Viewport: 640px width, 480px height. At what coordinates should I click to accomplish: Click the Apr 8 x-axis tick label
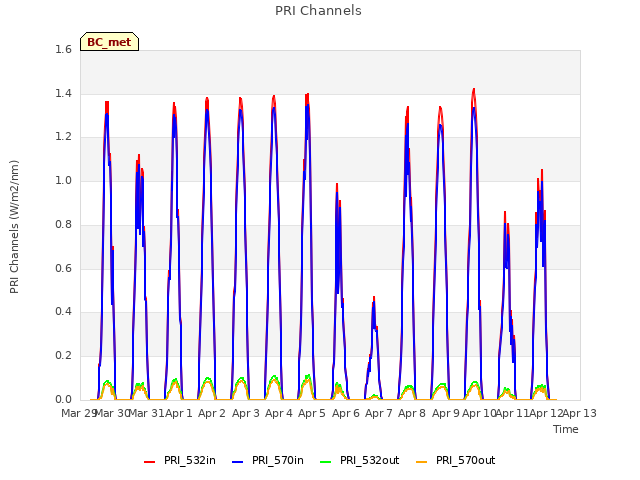pyautogui.click(x=412, y=413)
